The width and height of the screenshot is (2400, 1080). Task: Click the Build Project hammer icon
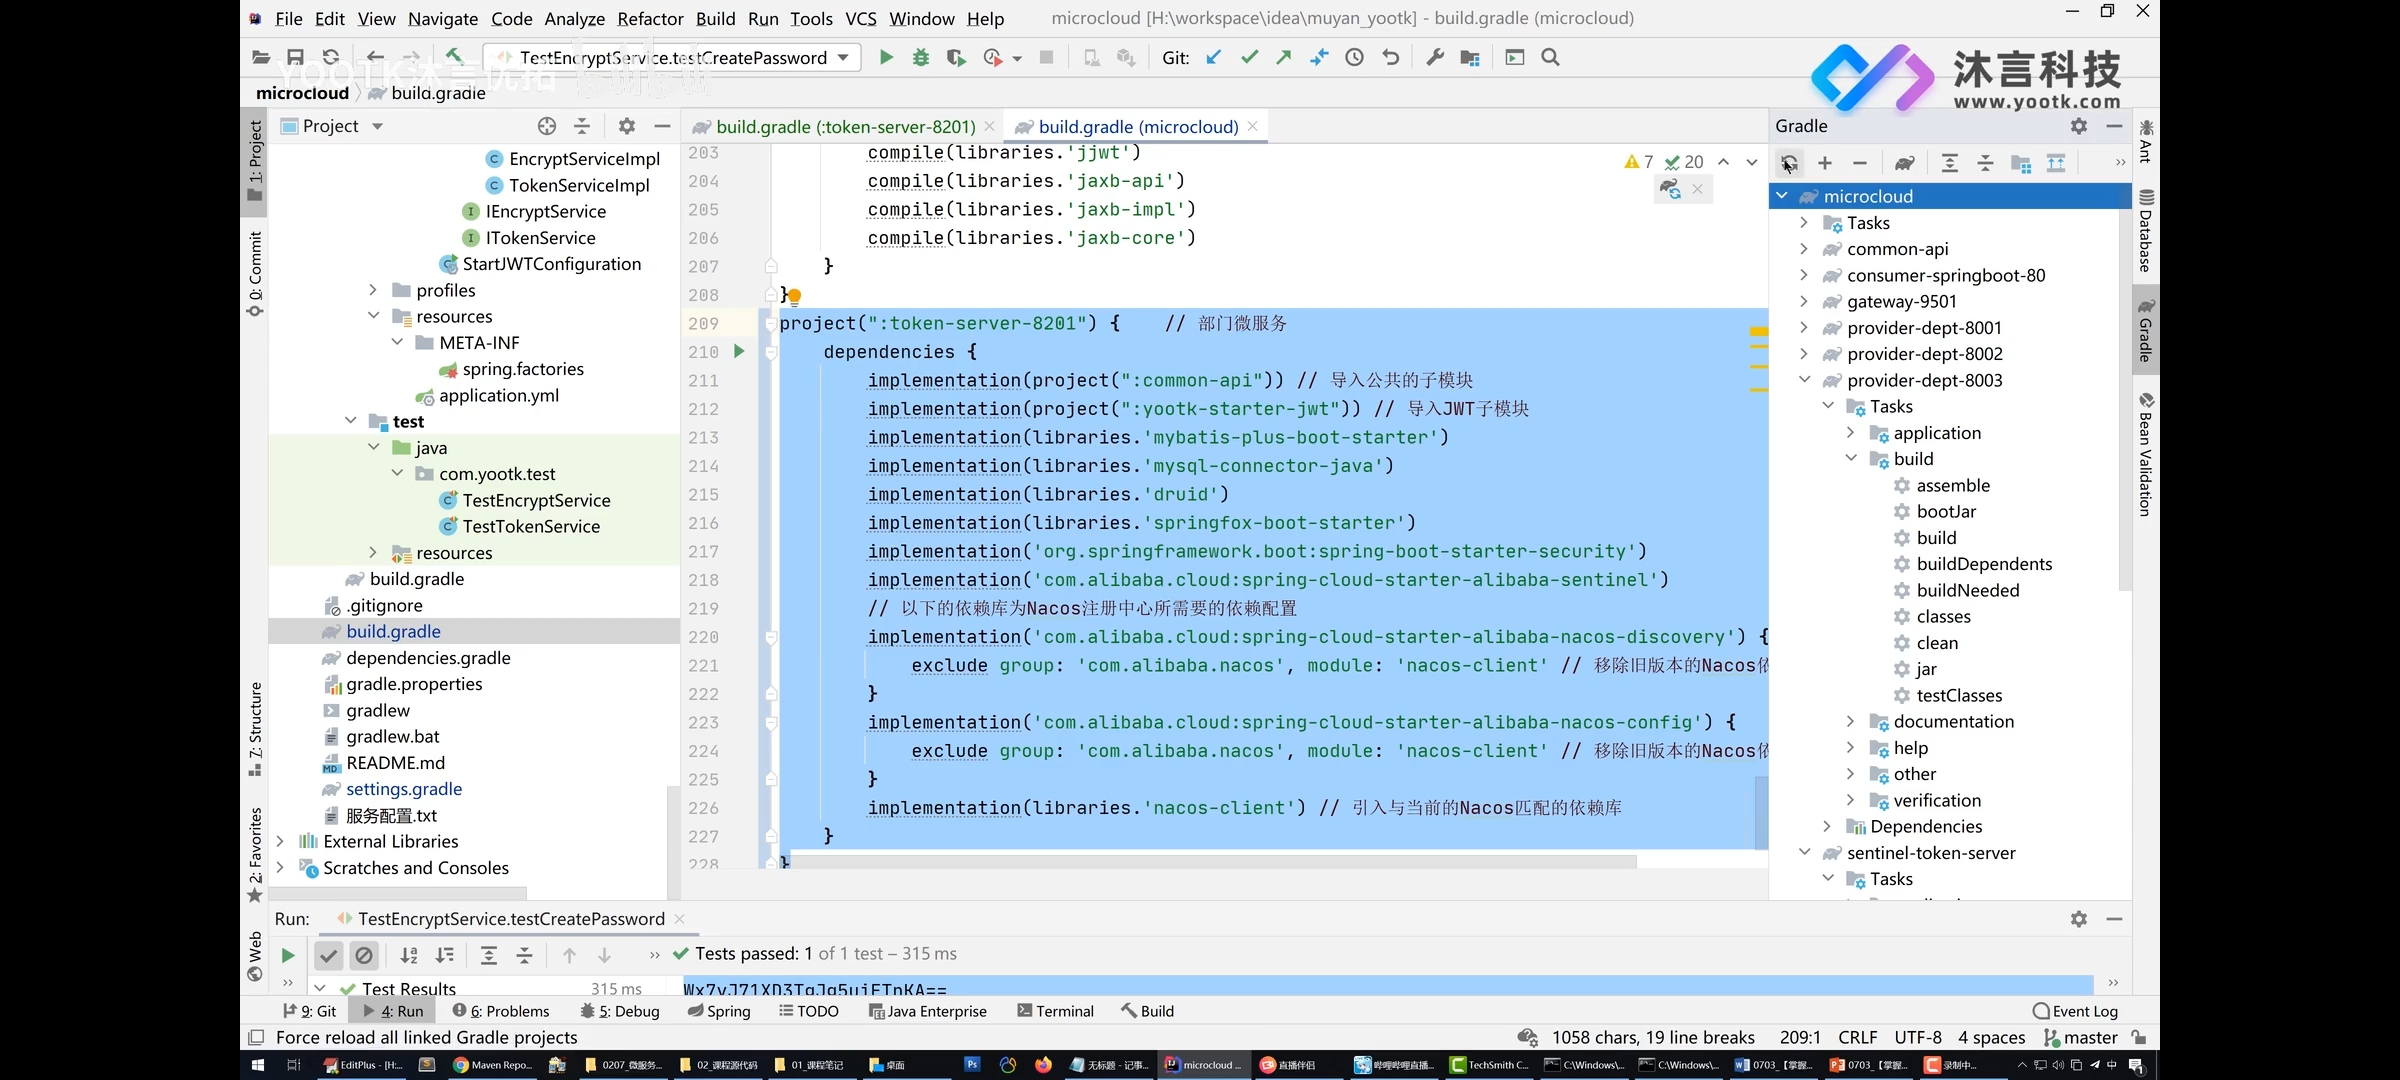tap(454, 57)
